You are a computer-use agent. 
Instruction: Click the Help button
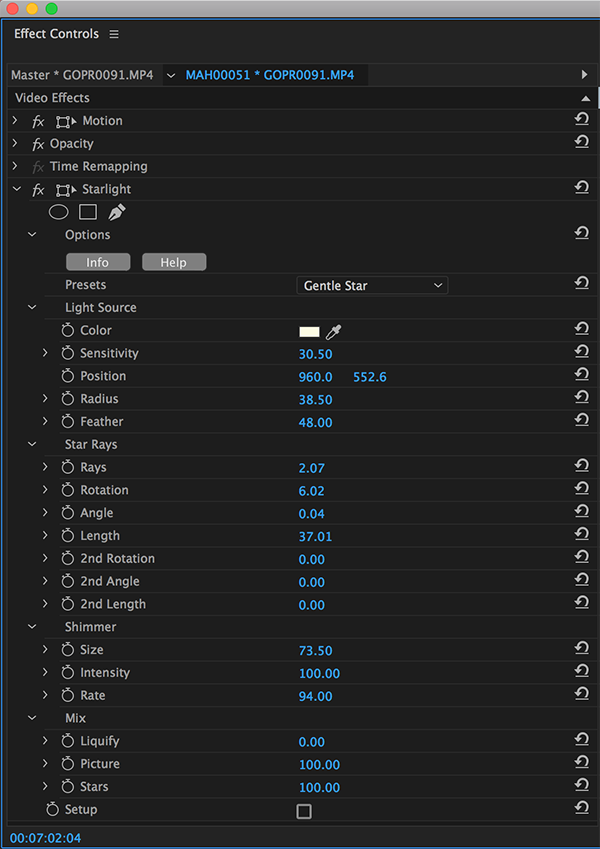coord(174,262)
